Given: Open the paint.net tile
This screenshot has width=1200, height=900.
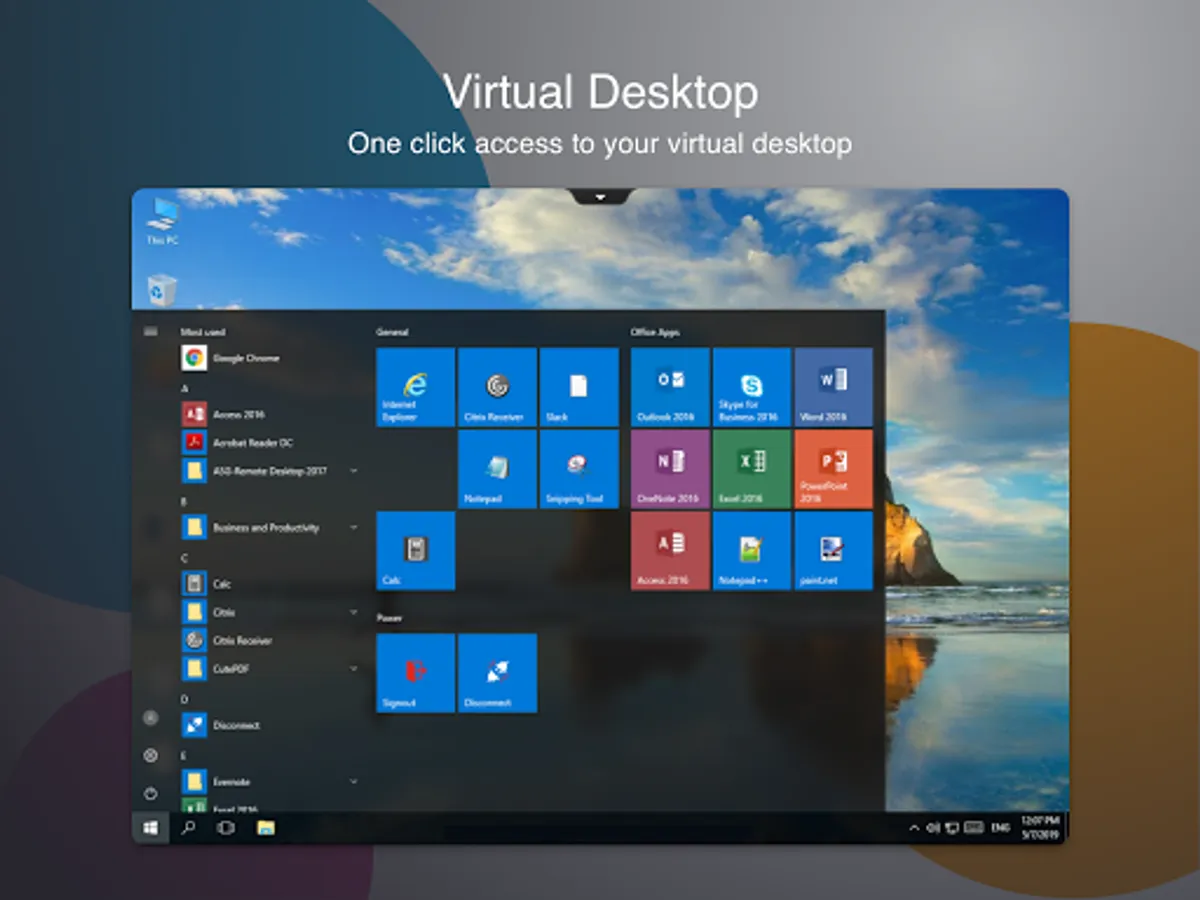Looking at the screenshot, I should 834,551.
